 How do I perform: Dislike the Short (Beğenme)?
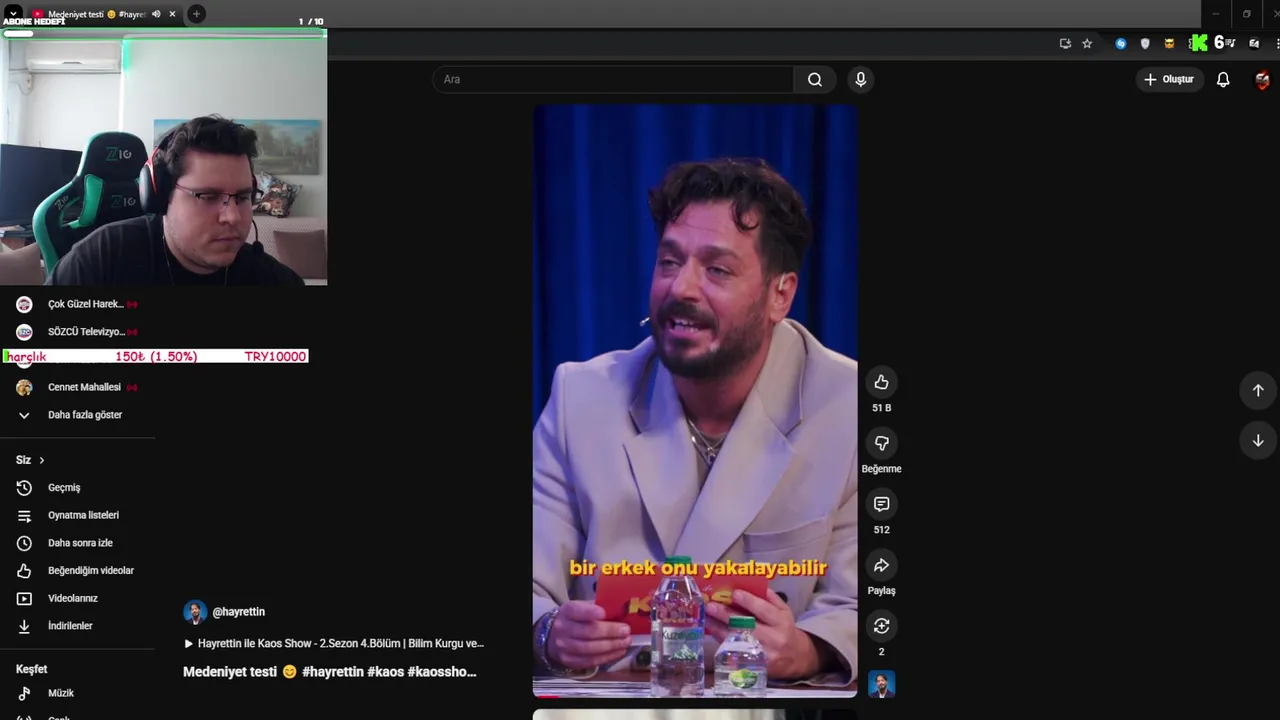click(x=881, y=443)
